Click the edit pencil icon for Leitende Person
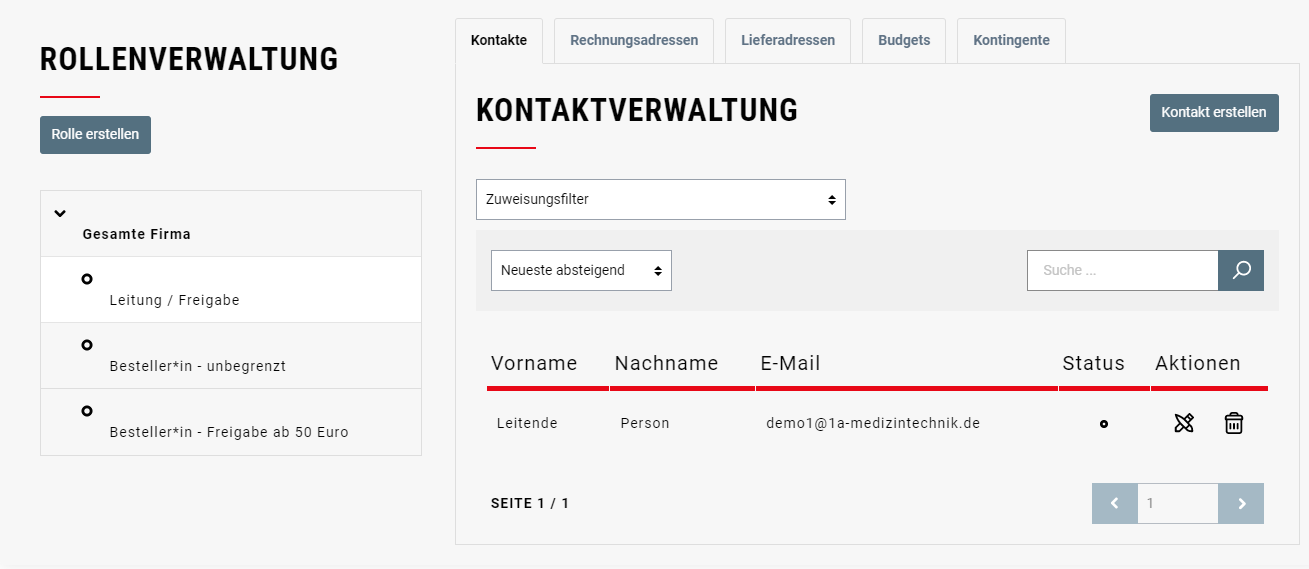Screen dimensions: 1309x569 [1184, 423]
